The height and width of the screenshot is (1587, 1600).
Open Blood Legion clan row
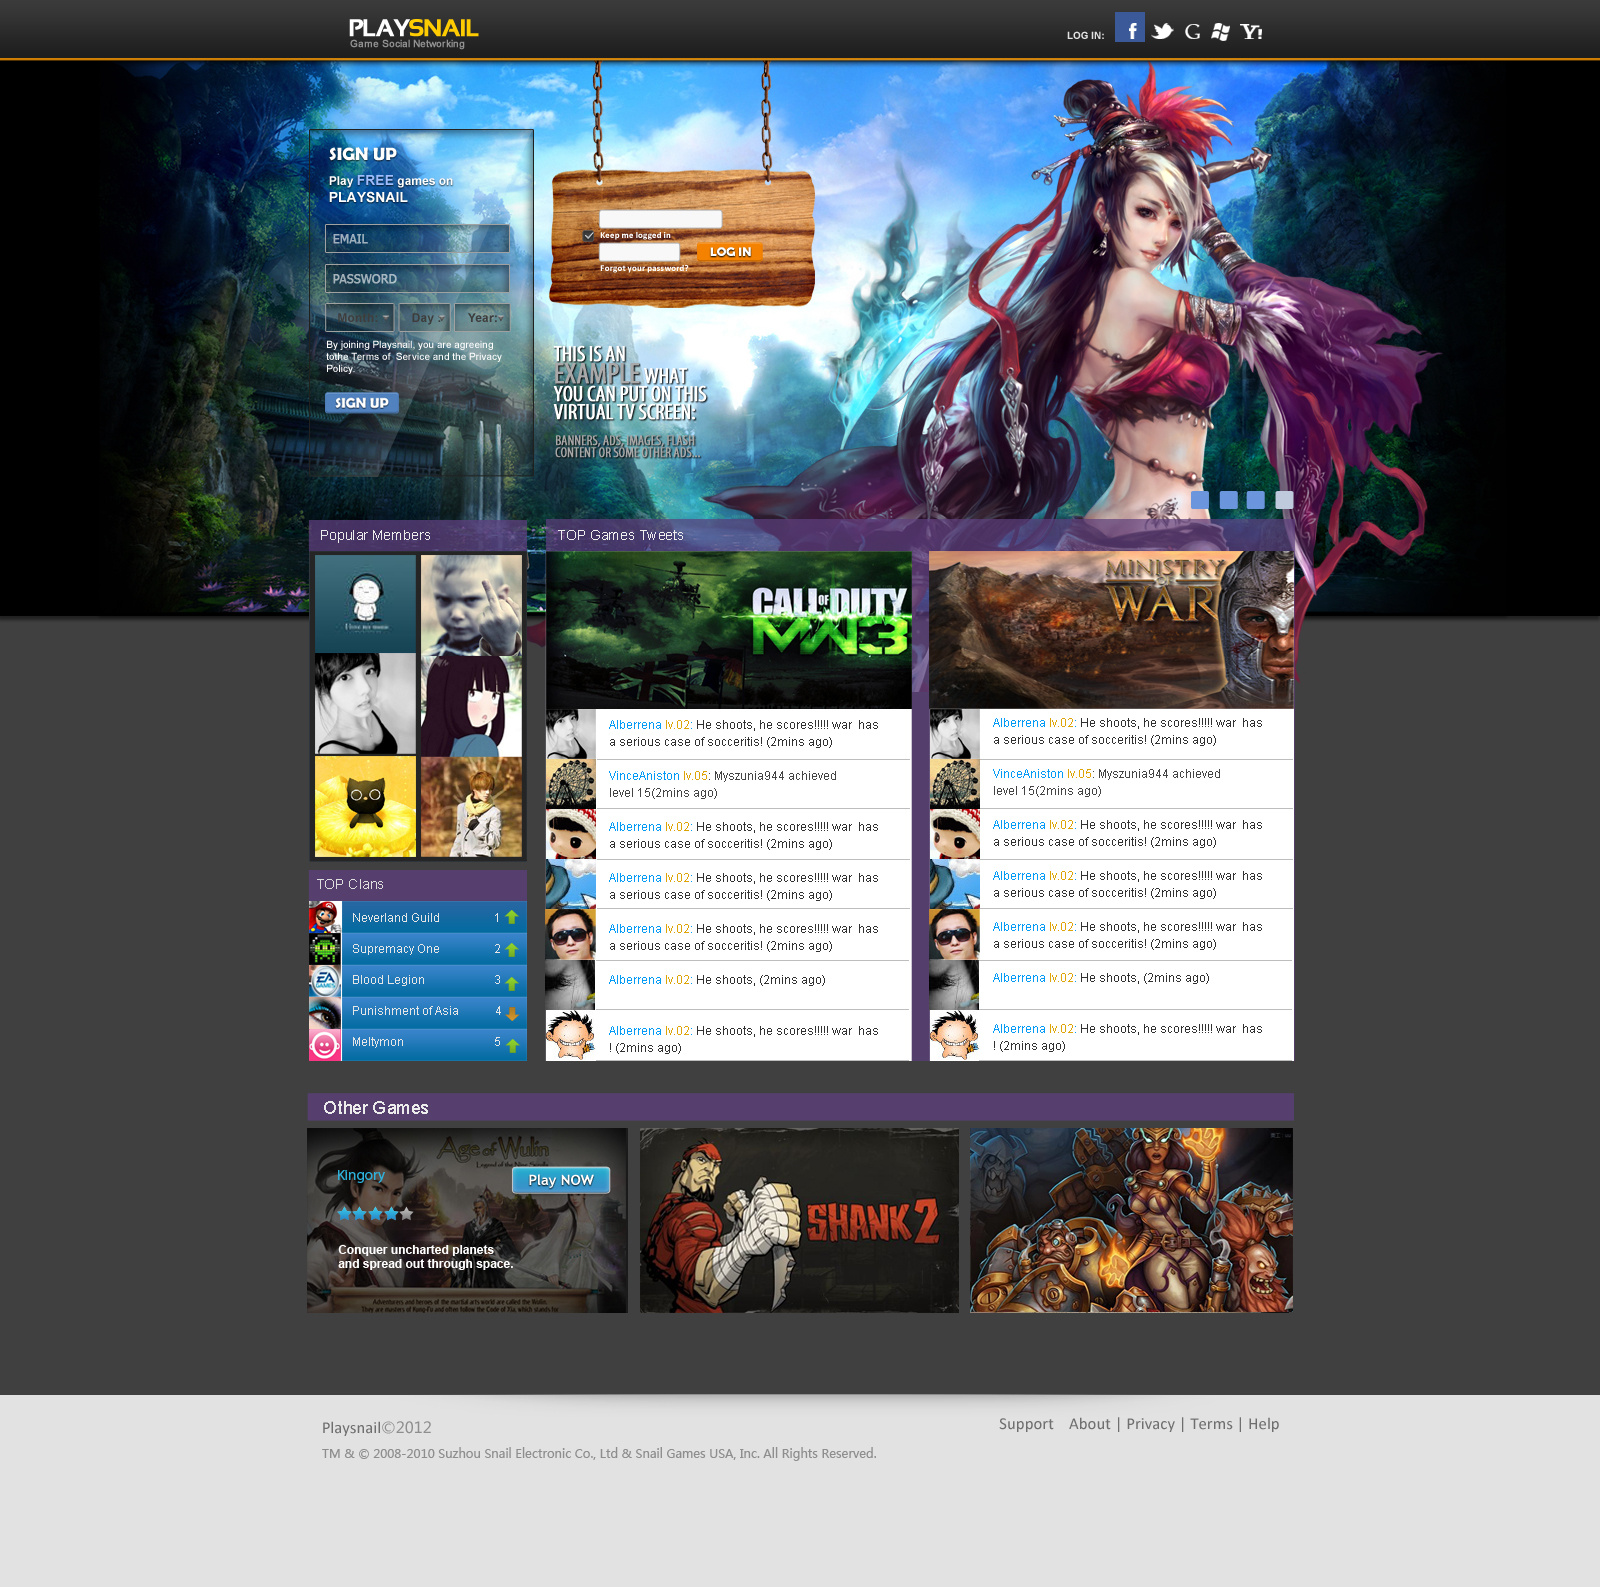pos(418,979)
